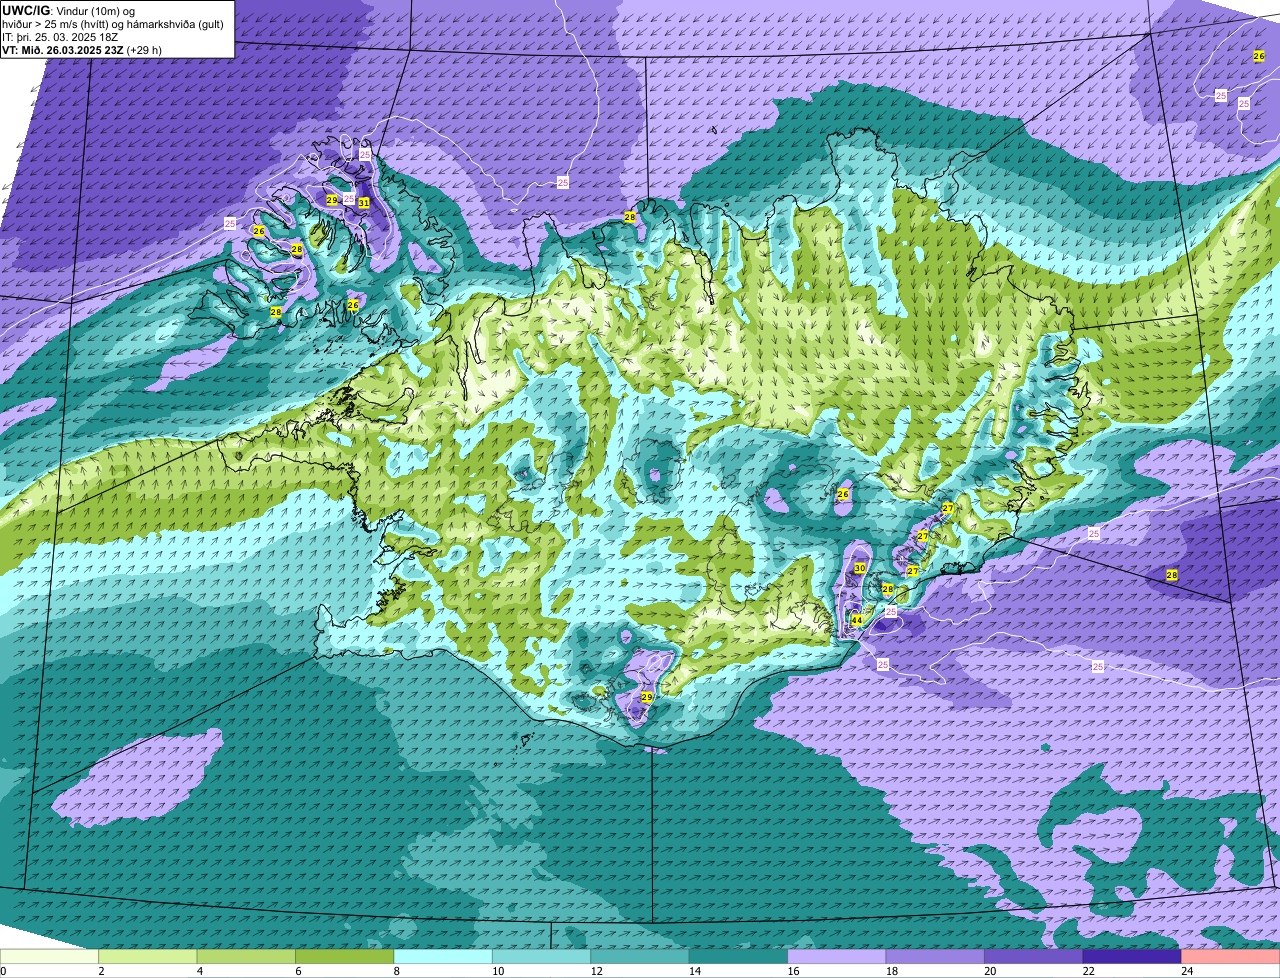The width and height of the screenshot is (1280, 978).
Task: Click the olive green 6–8 m/s legend swatch
Action: (345, 956)
